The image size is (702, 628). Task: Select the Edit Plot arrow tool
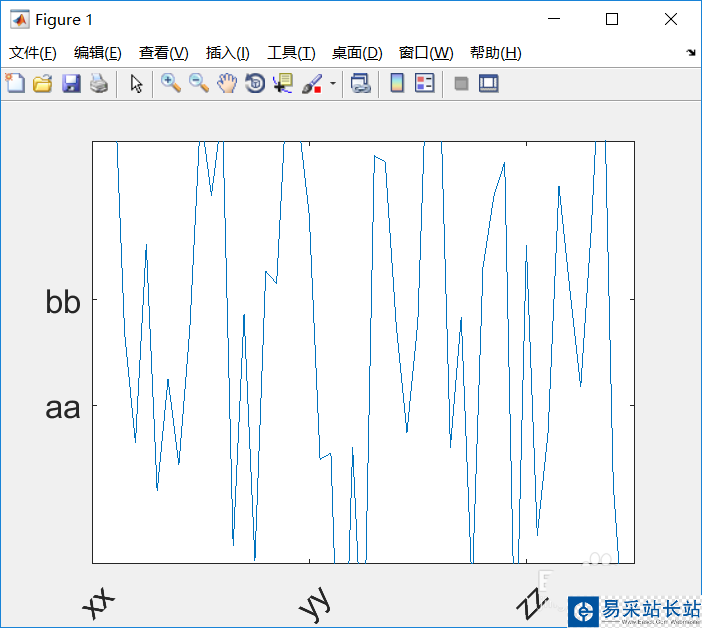coord(136,83)
